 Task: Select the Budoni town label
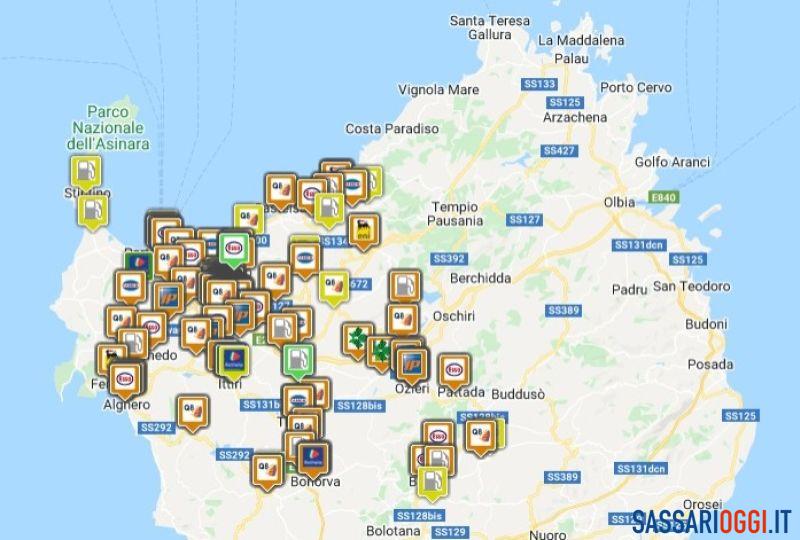pos(706,324)
